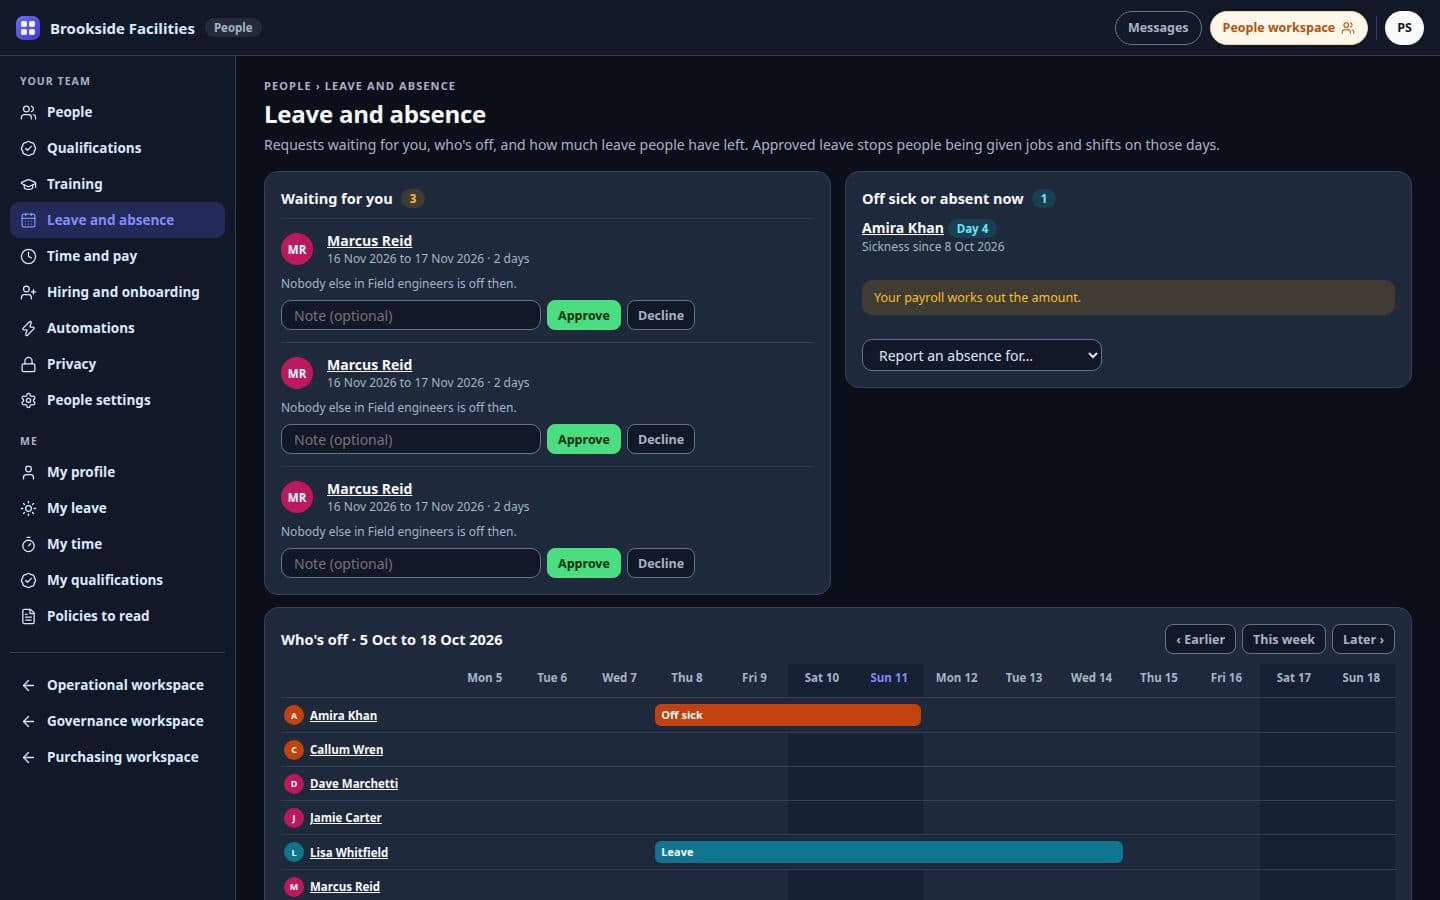The width and height of the screenshot is (1440, 900).
Task: Open Dave Marchetti's profile link
Action: [354, 783]
